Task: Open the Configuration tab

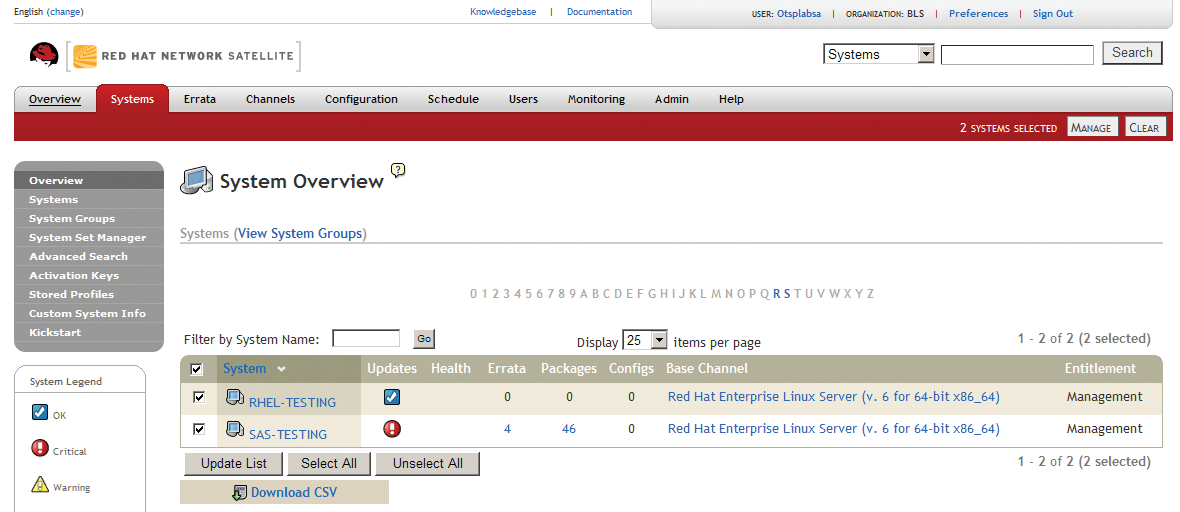Action: coord(361,99)
